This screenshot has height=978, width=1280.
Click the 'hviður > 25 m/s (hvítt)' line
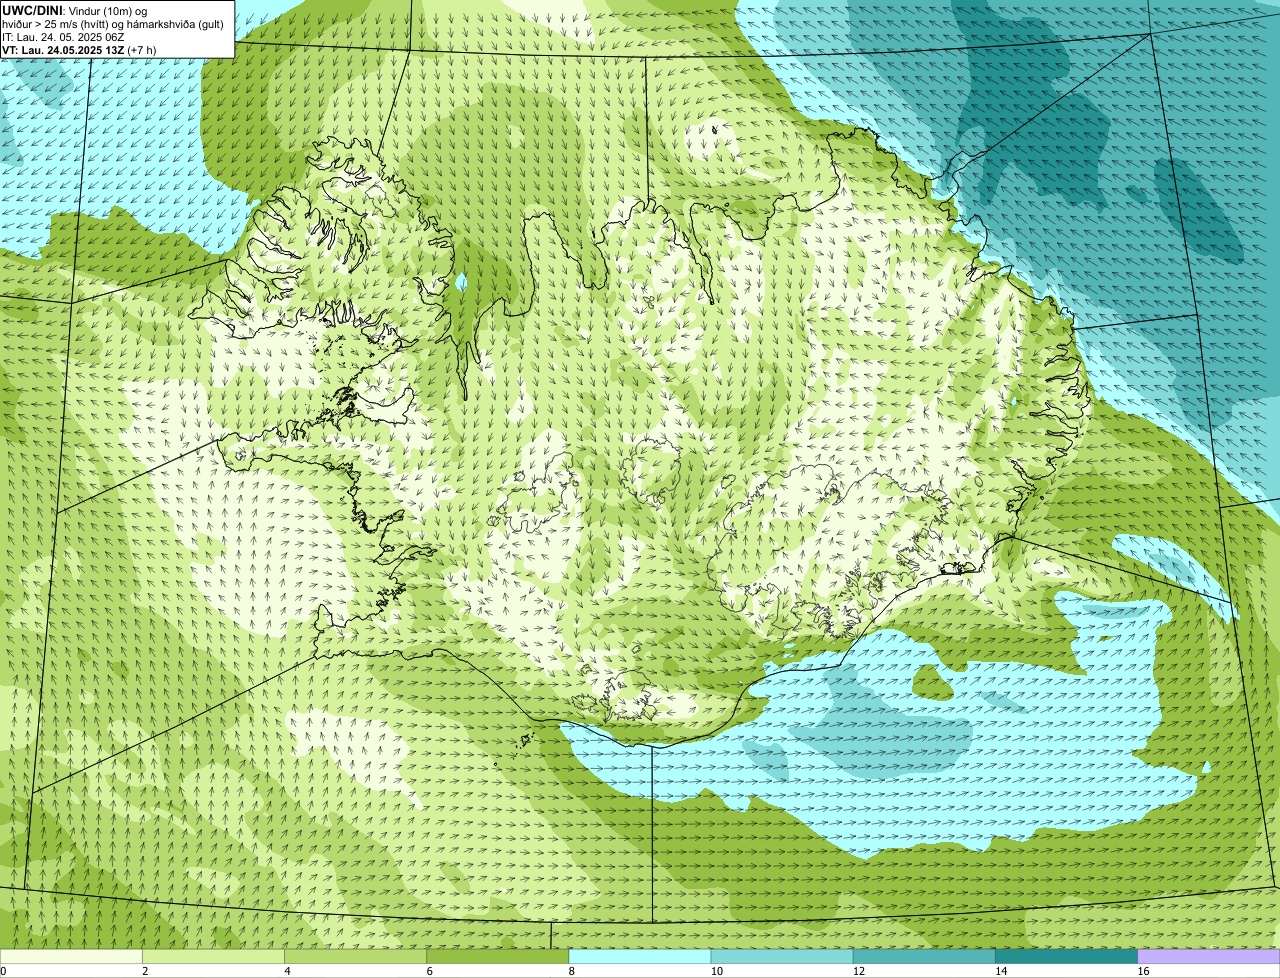pyautogui.click(x=115, y=24)
